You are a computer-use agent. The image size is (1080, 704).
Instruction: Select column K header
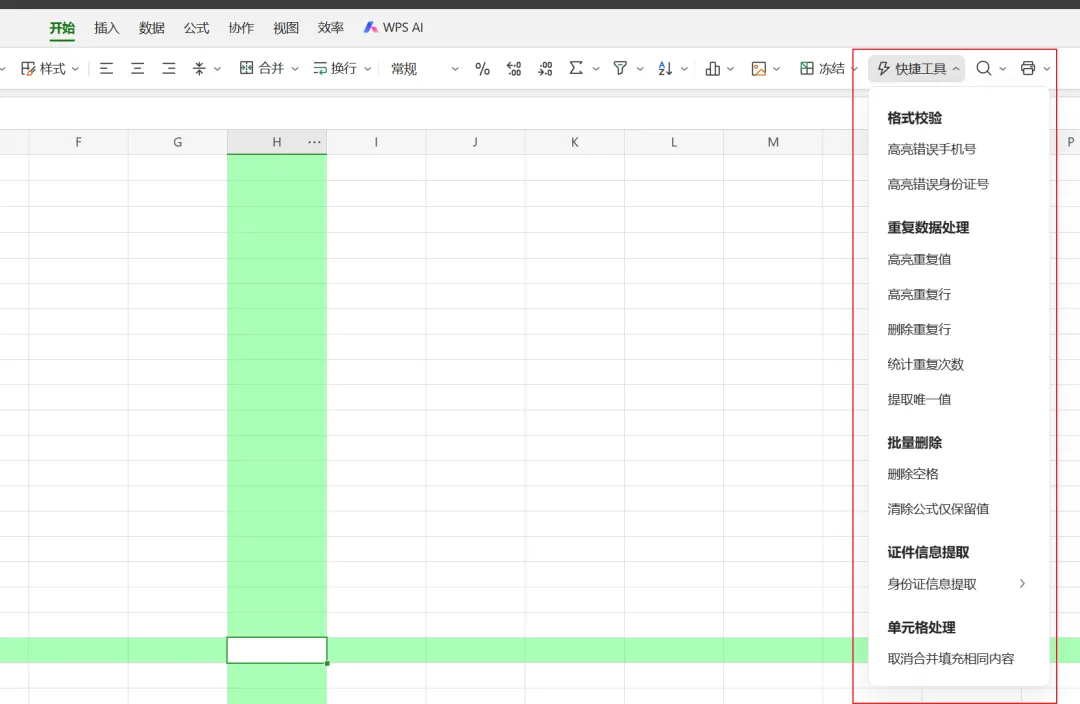click(574, 142)
